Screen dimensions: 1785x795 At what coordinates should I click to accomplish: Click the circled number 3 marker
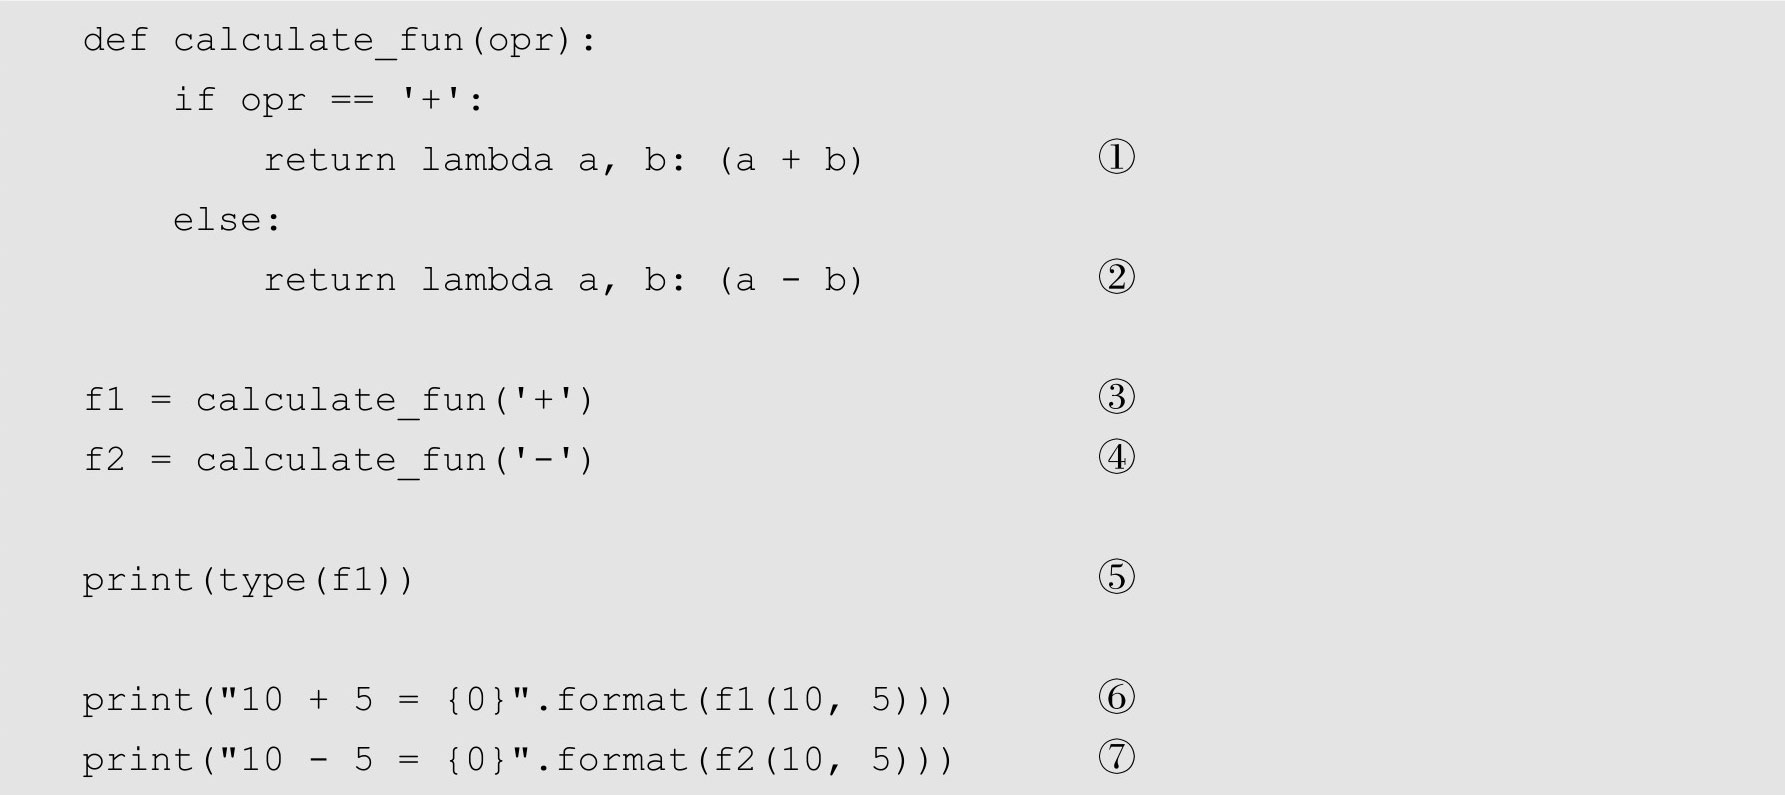[x=1116, y=397]
